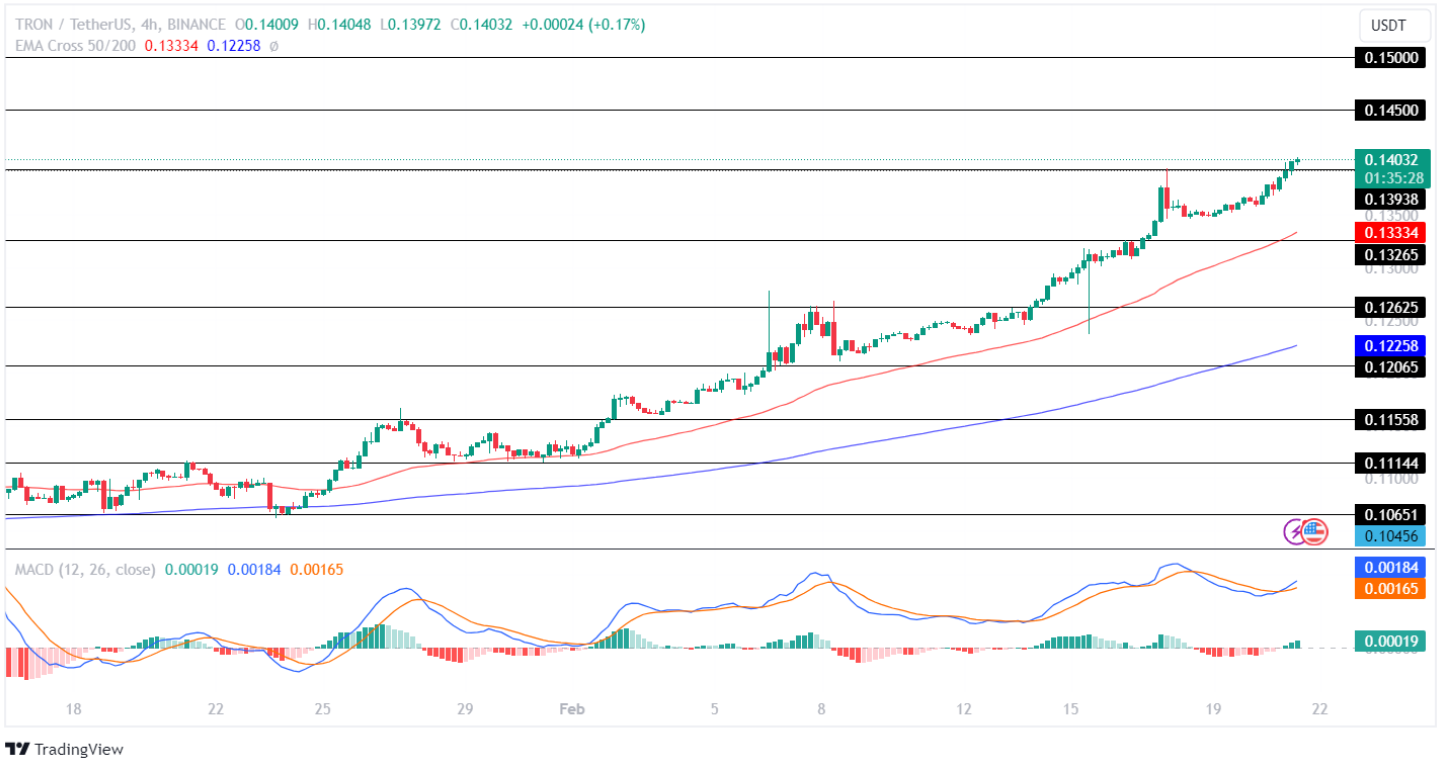The height and width of the screenshot is (762, 1438).
Task: Click the light blue 0.10456 price label
Action: 1392,536
